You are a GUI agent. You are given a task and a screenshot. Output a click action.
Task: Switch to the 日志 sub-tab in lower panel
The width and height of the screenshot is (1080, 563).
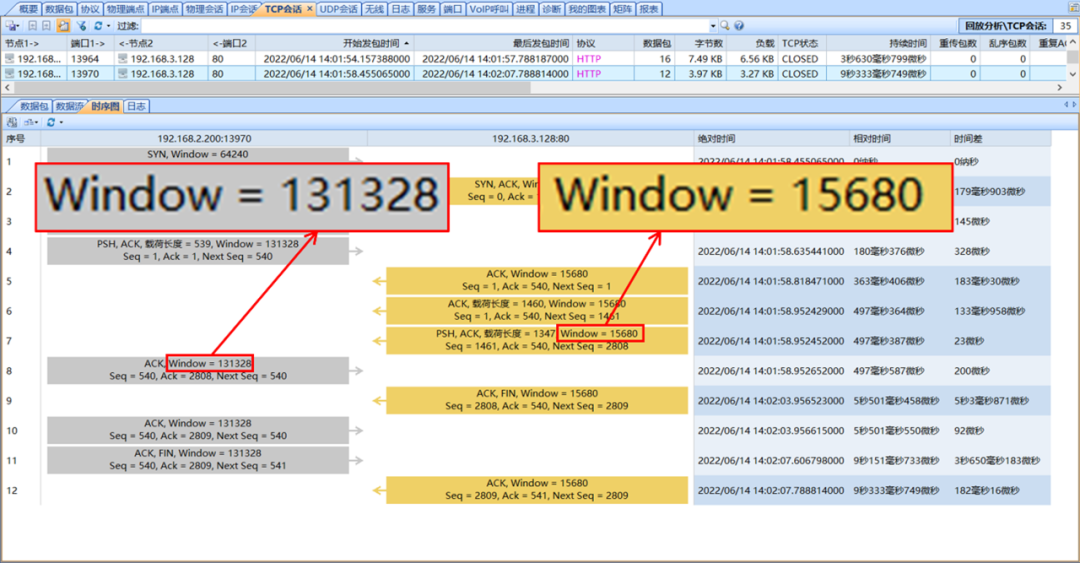136,106
